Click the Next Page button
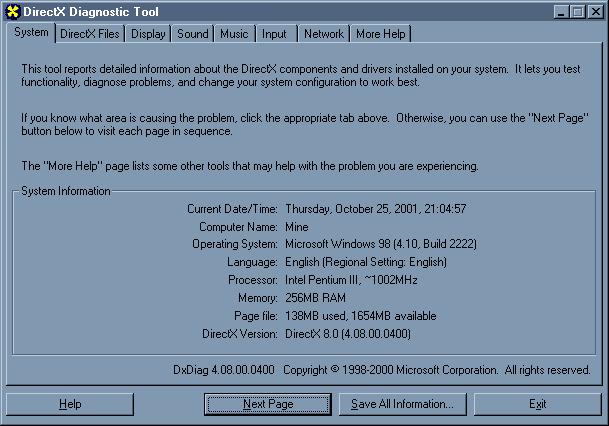The width and height of the screenshot is (609, 426). pos(268,404)
